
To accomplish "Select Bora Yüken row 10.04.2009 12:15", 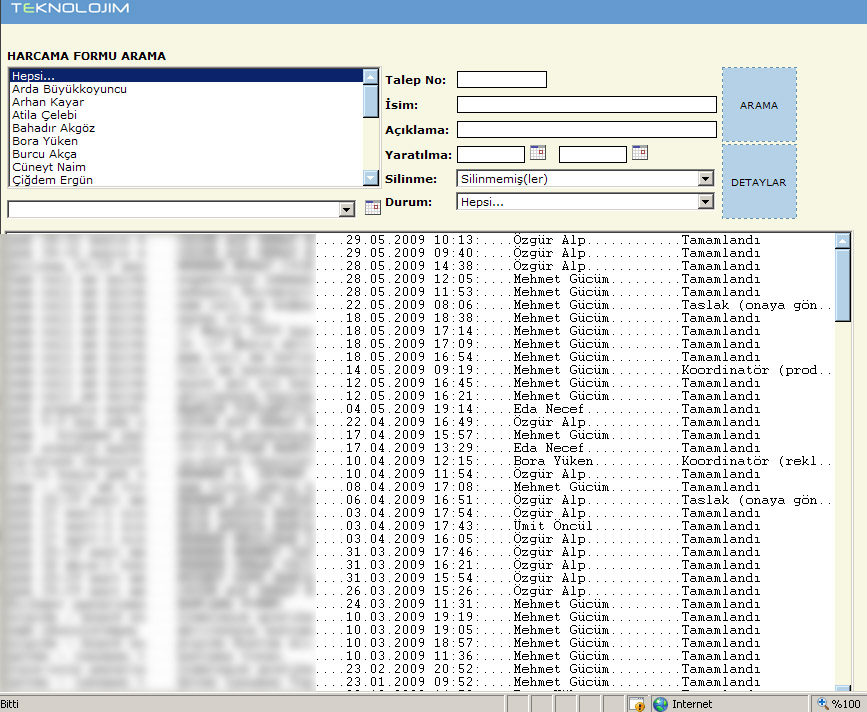I will pos(420,460).
